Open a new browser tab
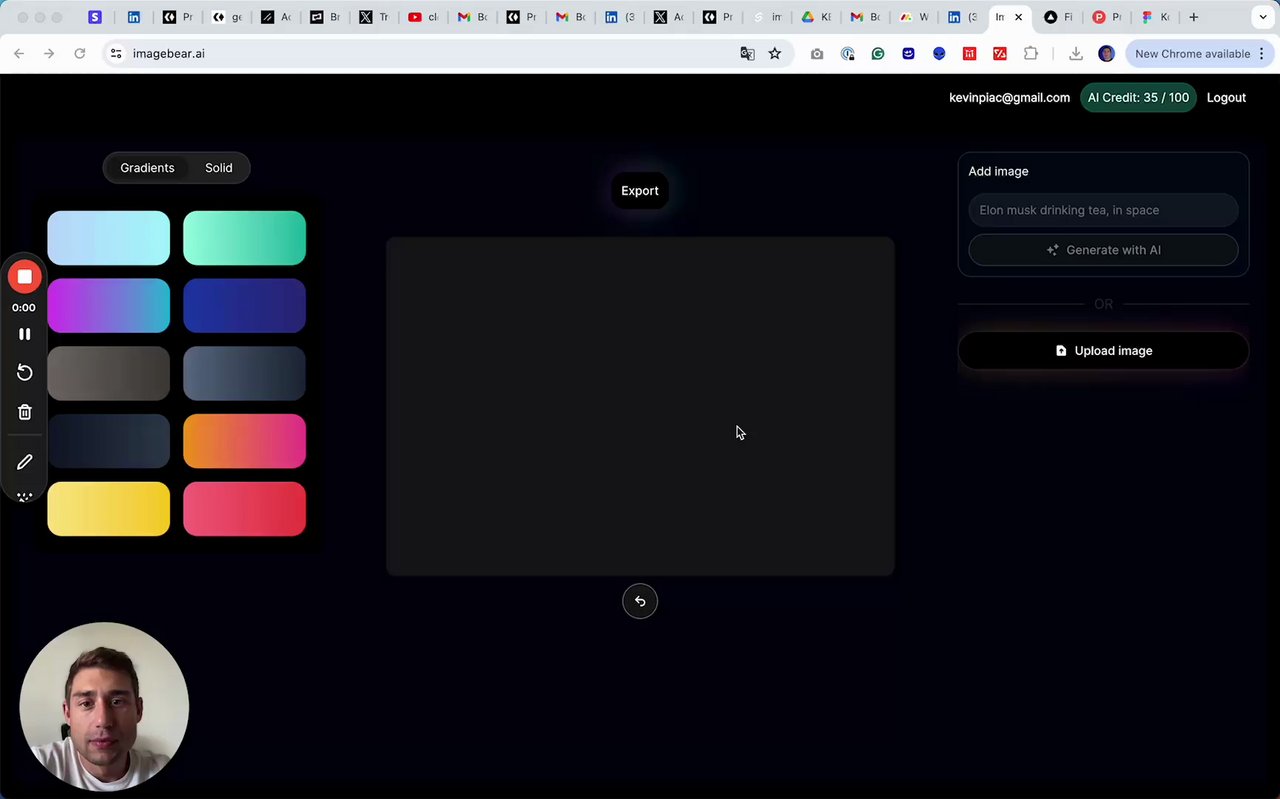Viewport: 1280px width, 799px height. 1193,17
